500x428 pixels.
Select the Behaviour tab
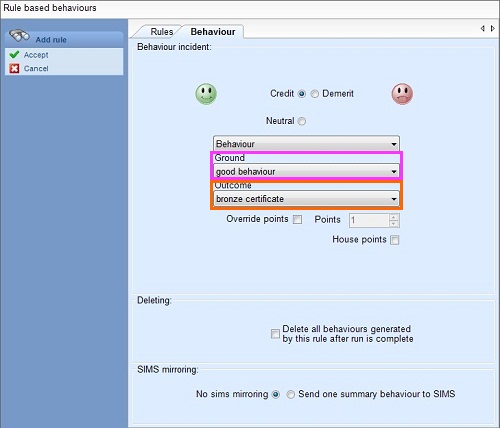[x=213, y=32]
